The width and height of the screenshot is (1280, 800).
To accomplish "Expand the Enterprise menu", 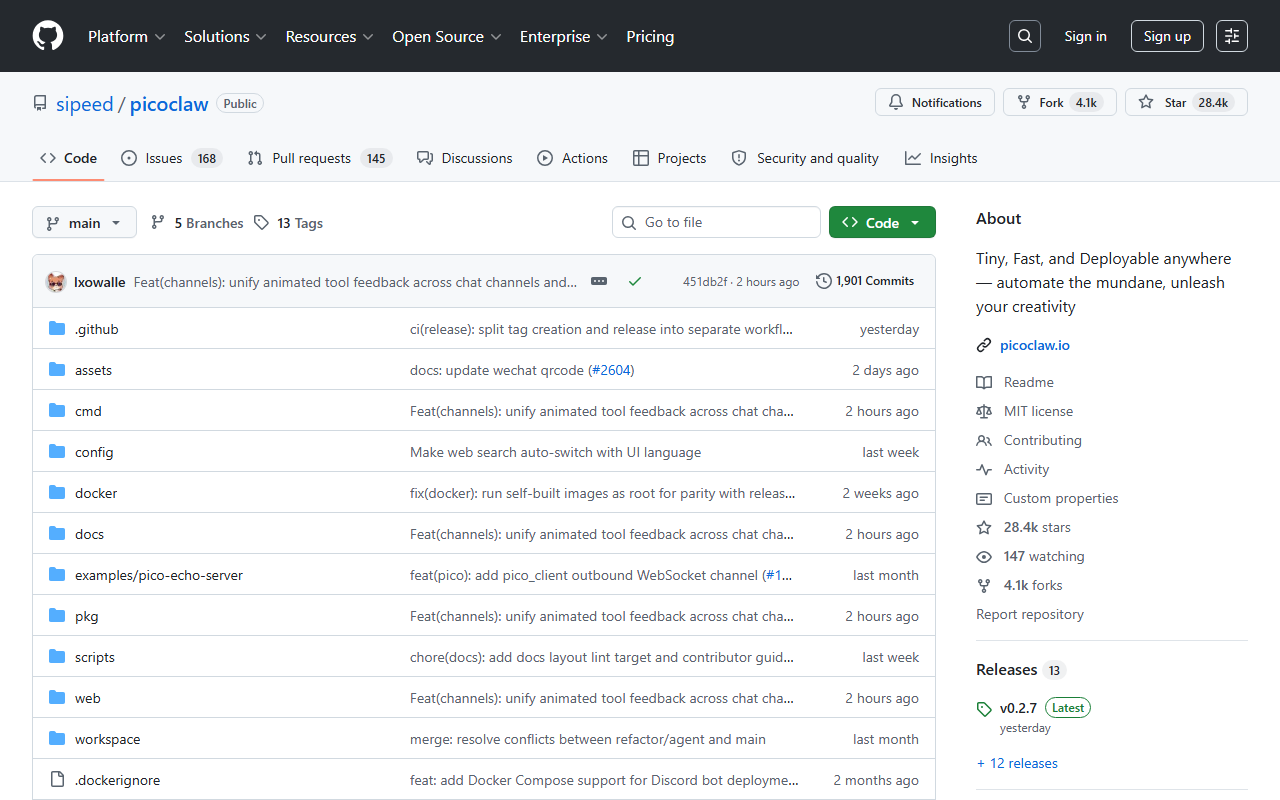I will pos(563,36).
